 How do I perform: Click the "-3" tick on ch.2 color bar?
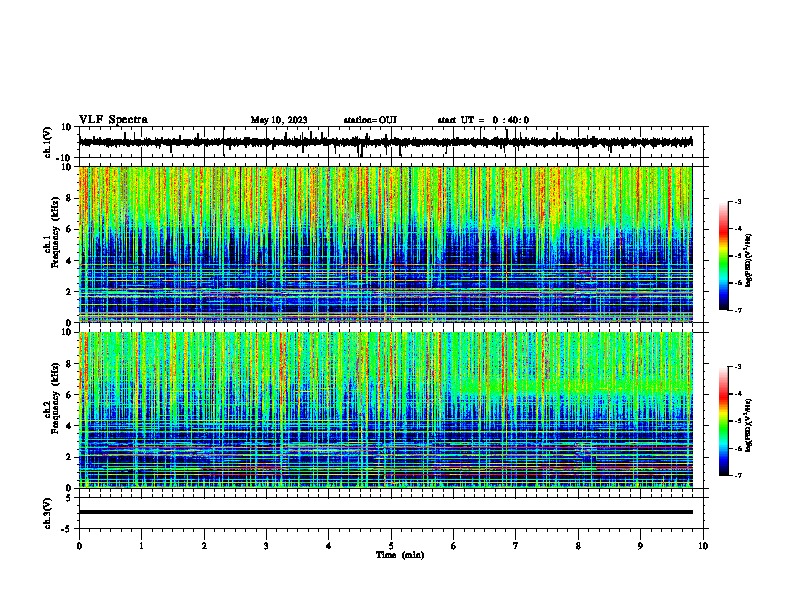[x=737, y=367]
